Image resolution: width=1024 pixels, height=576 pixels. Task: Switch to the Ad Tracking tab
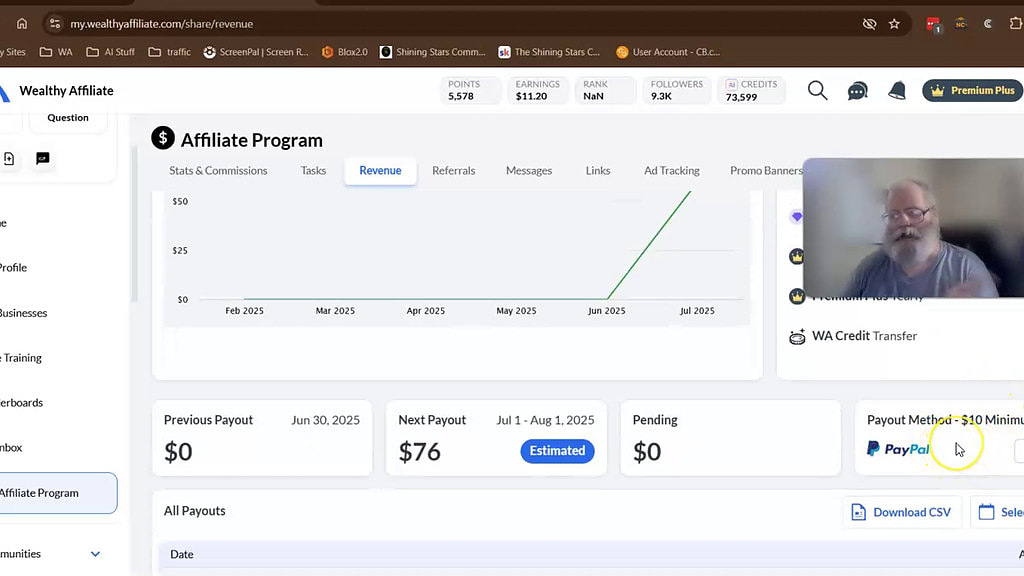point(671,170)
